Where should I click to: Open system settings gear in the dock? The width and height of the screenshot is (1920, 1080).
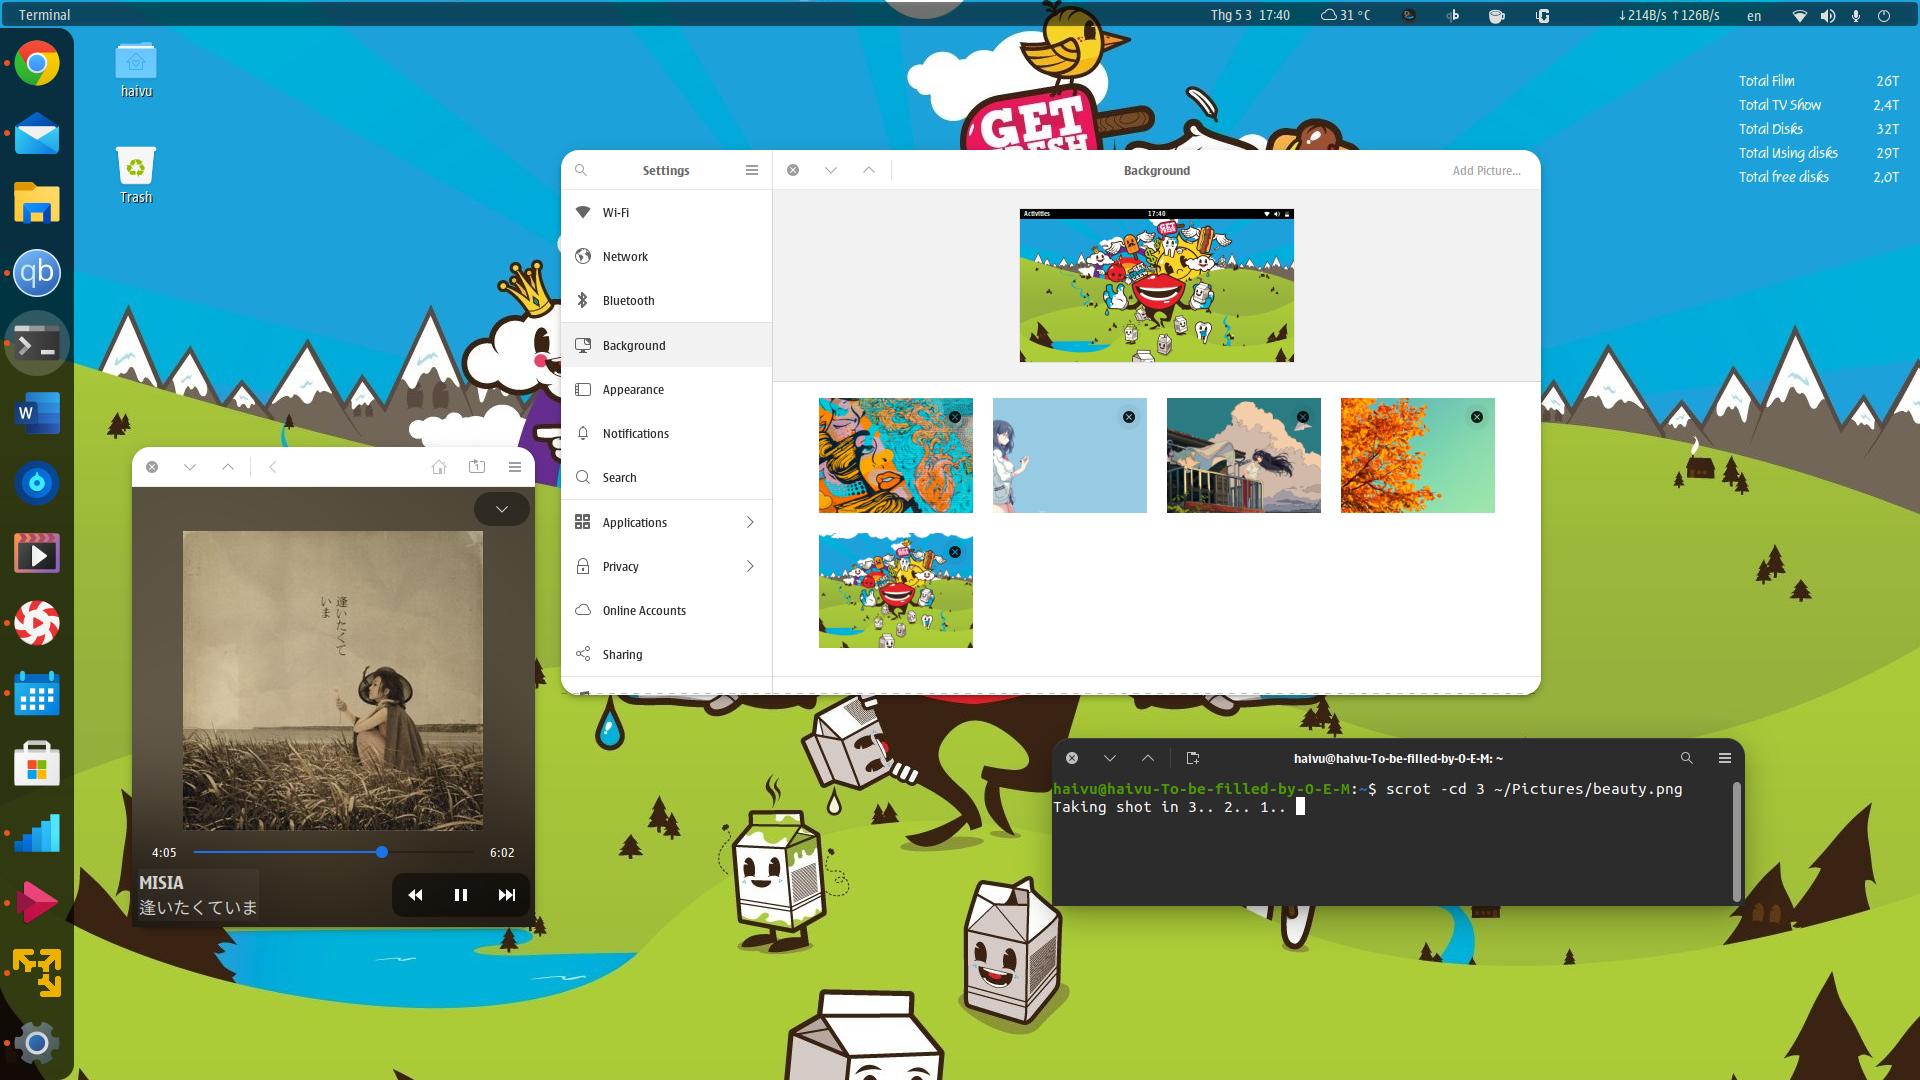37,1043
